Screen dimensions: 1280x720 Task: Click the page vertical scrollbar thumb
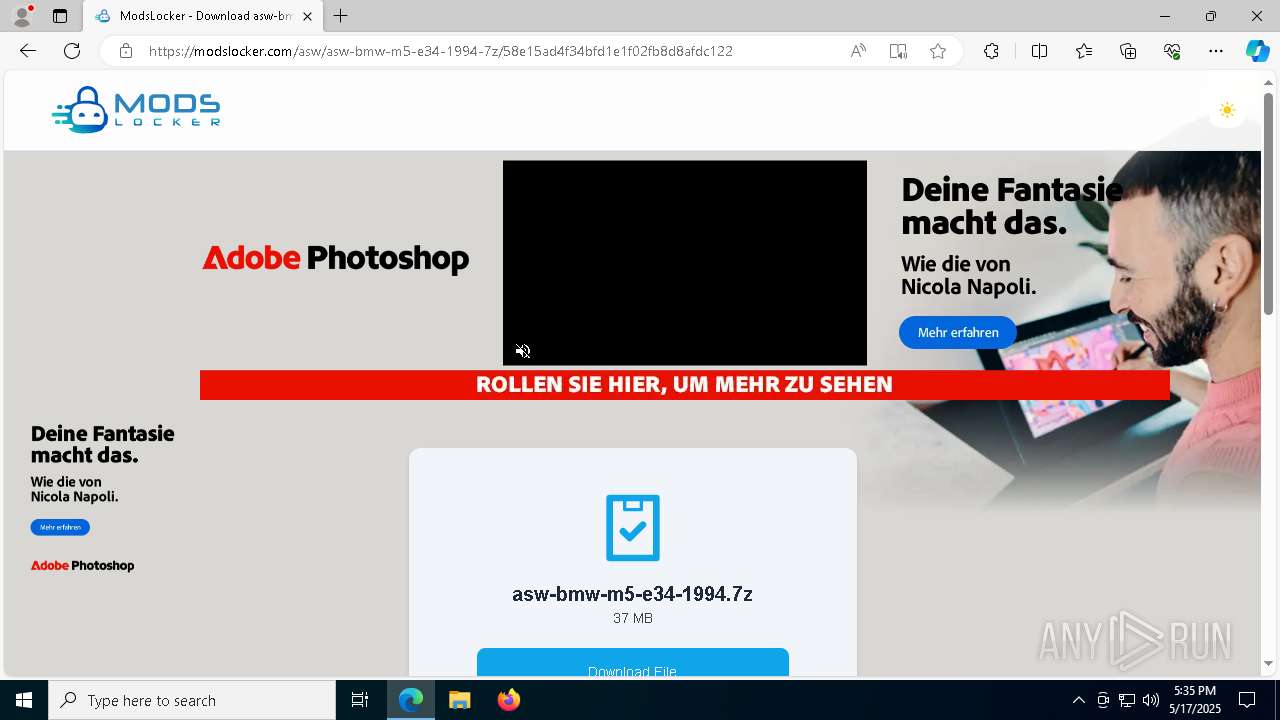click(x=1268, y=204)
